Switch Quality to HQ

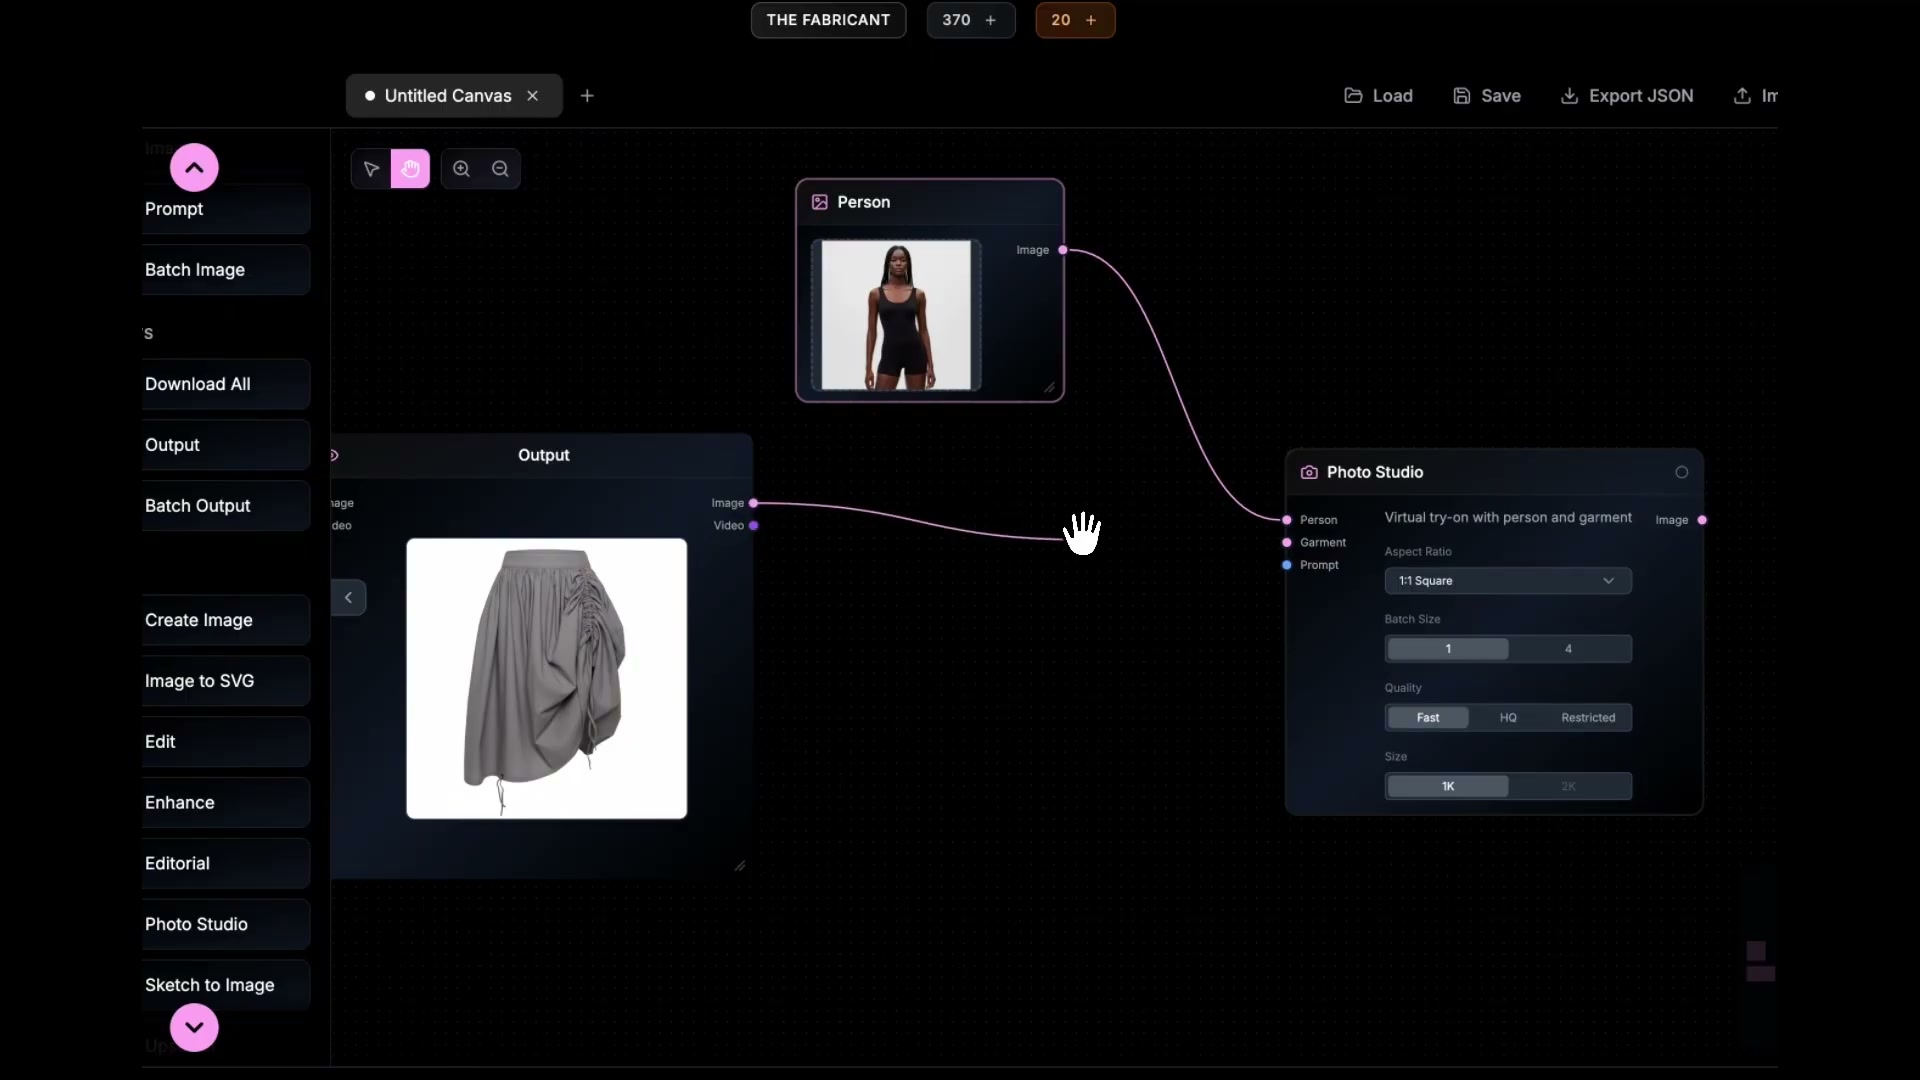1508,717
